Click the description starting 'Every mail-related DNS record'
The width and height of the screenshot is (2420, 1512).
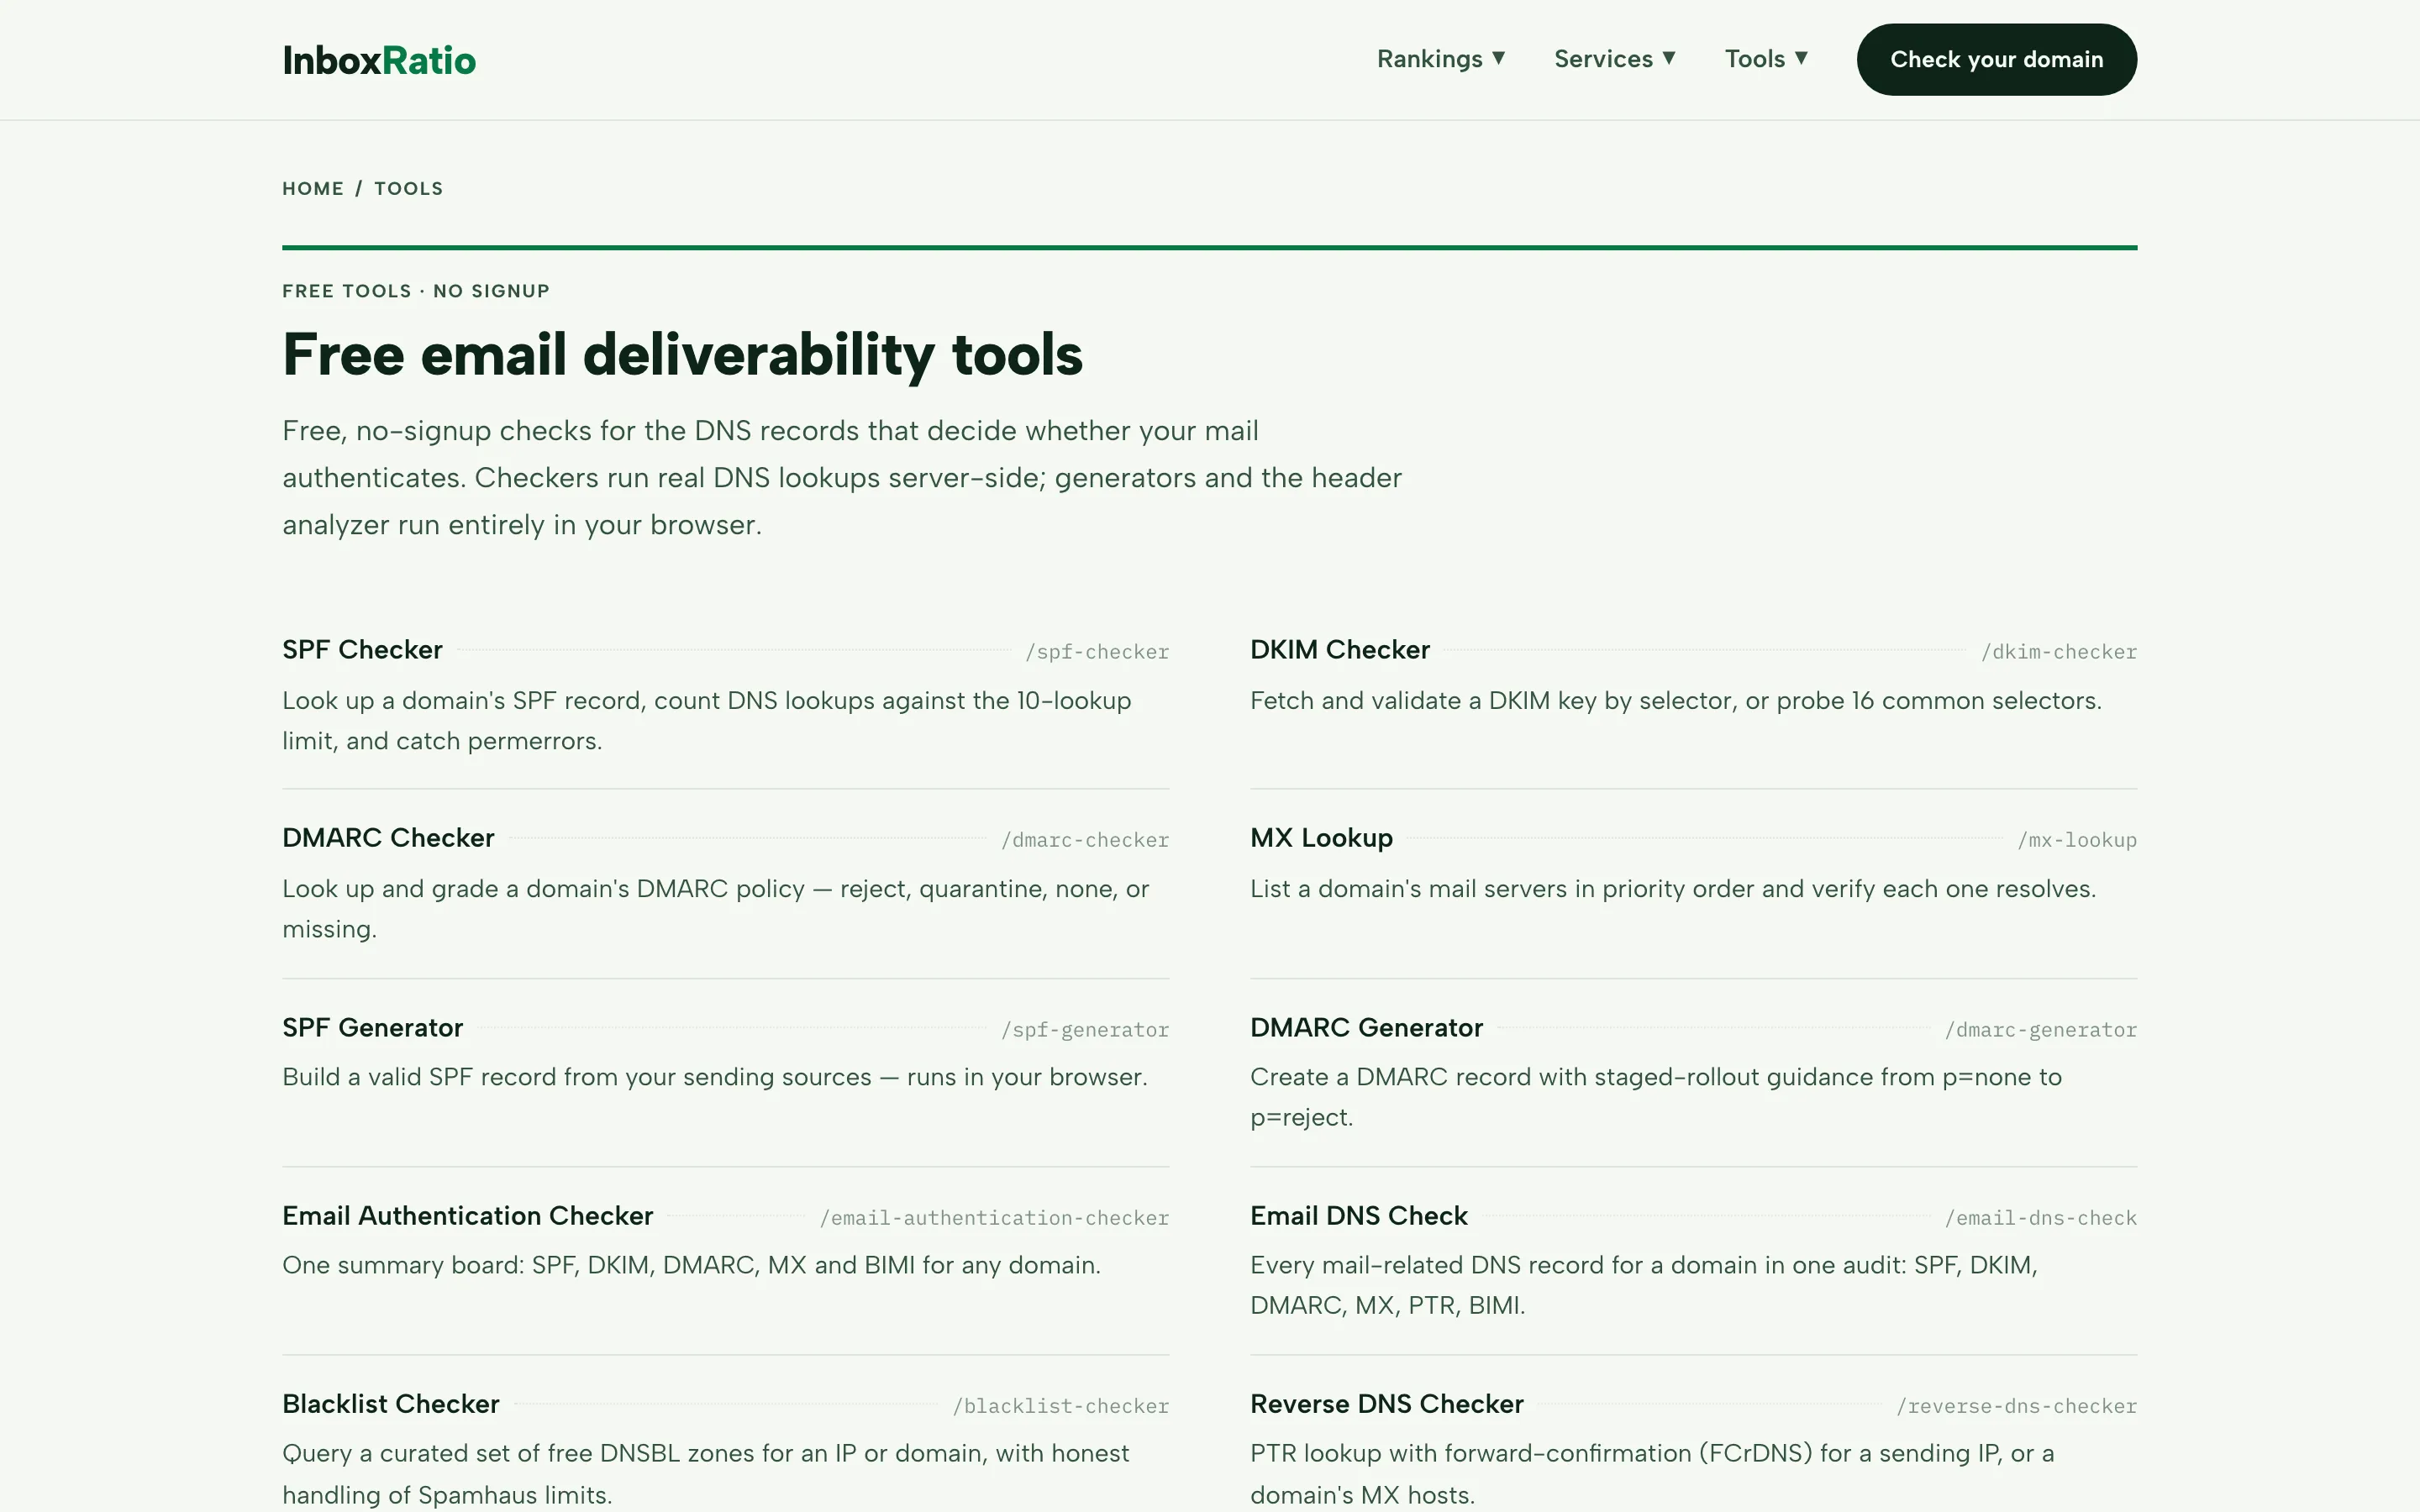click(1644, 1285)
